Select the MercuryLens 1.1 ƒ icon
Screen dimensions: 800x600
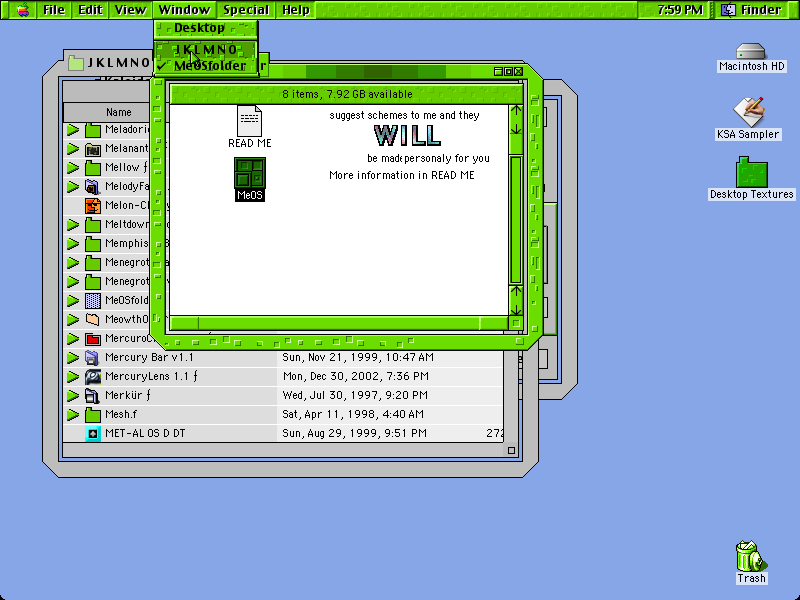[x=93, y=377]
